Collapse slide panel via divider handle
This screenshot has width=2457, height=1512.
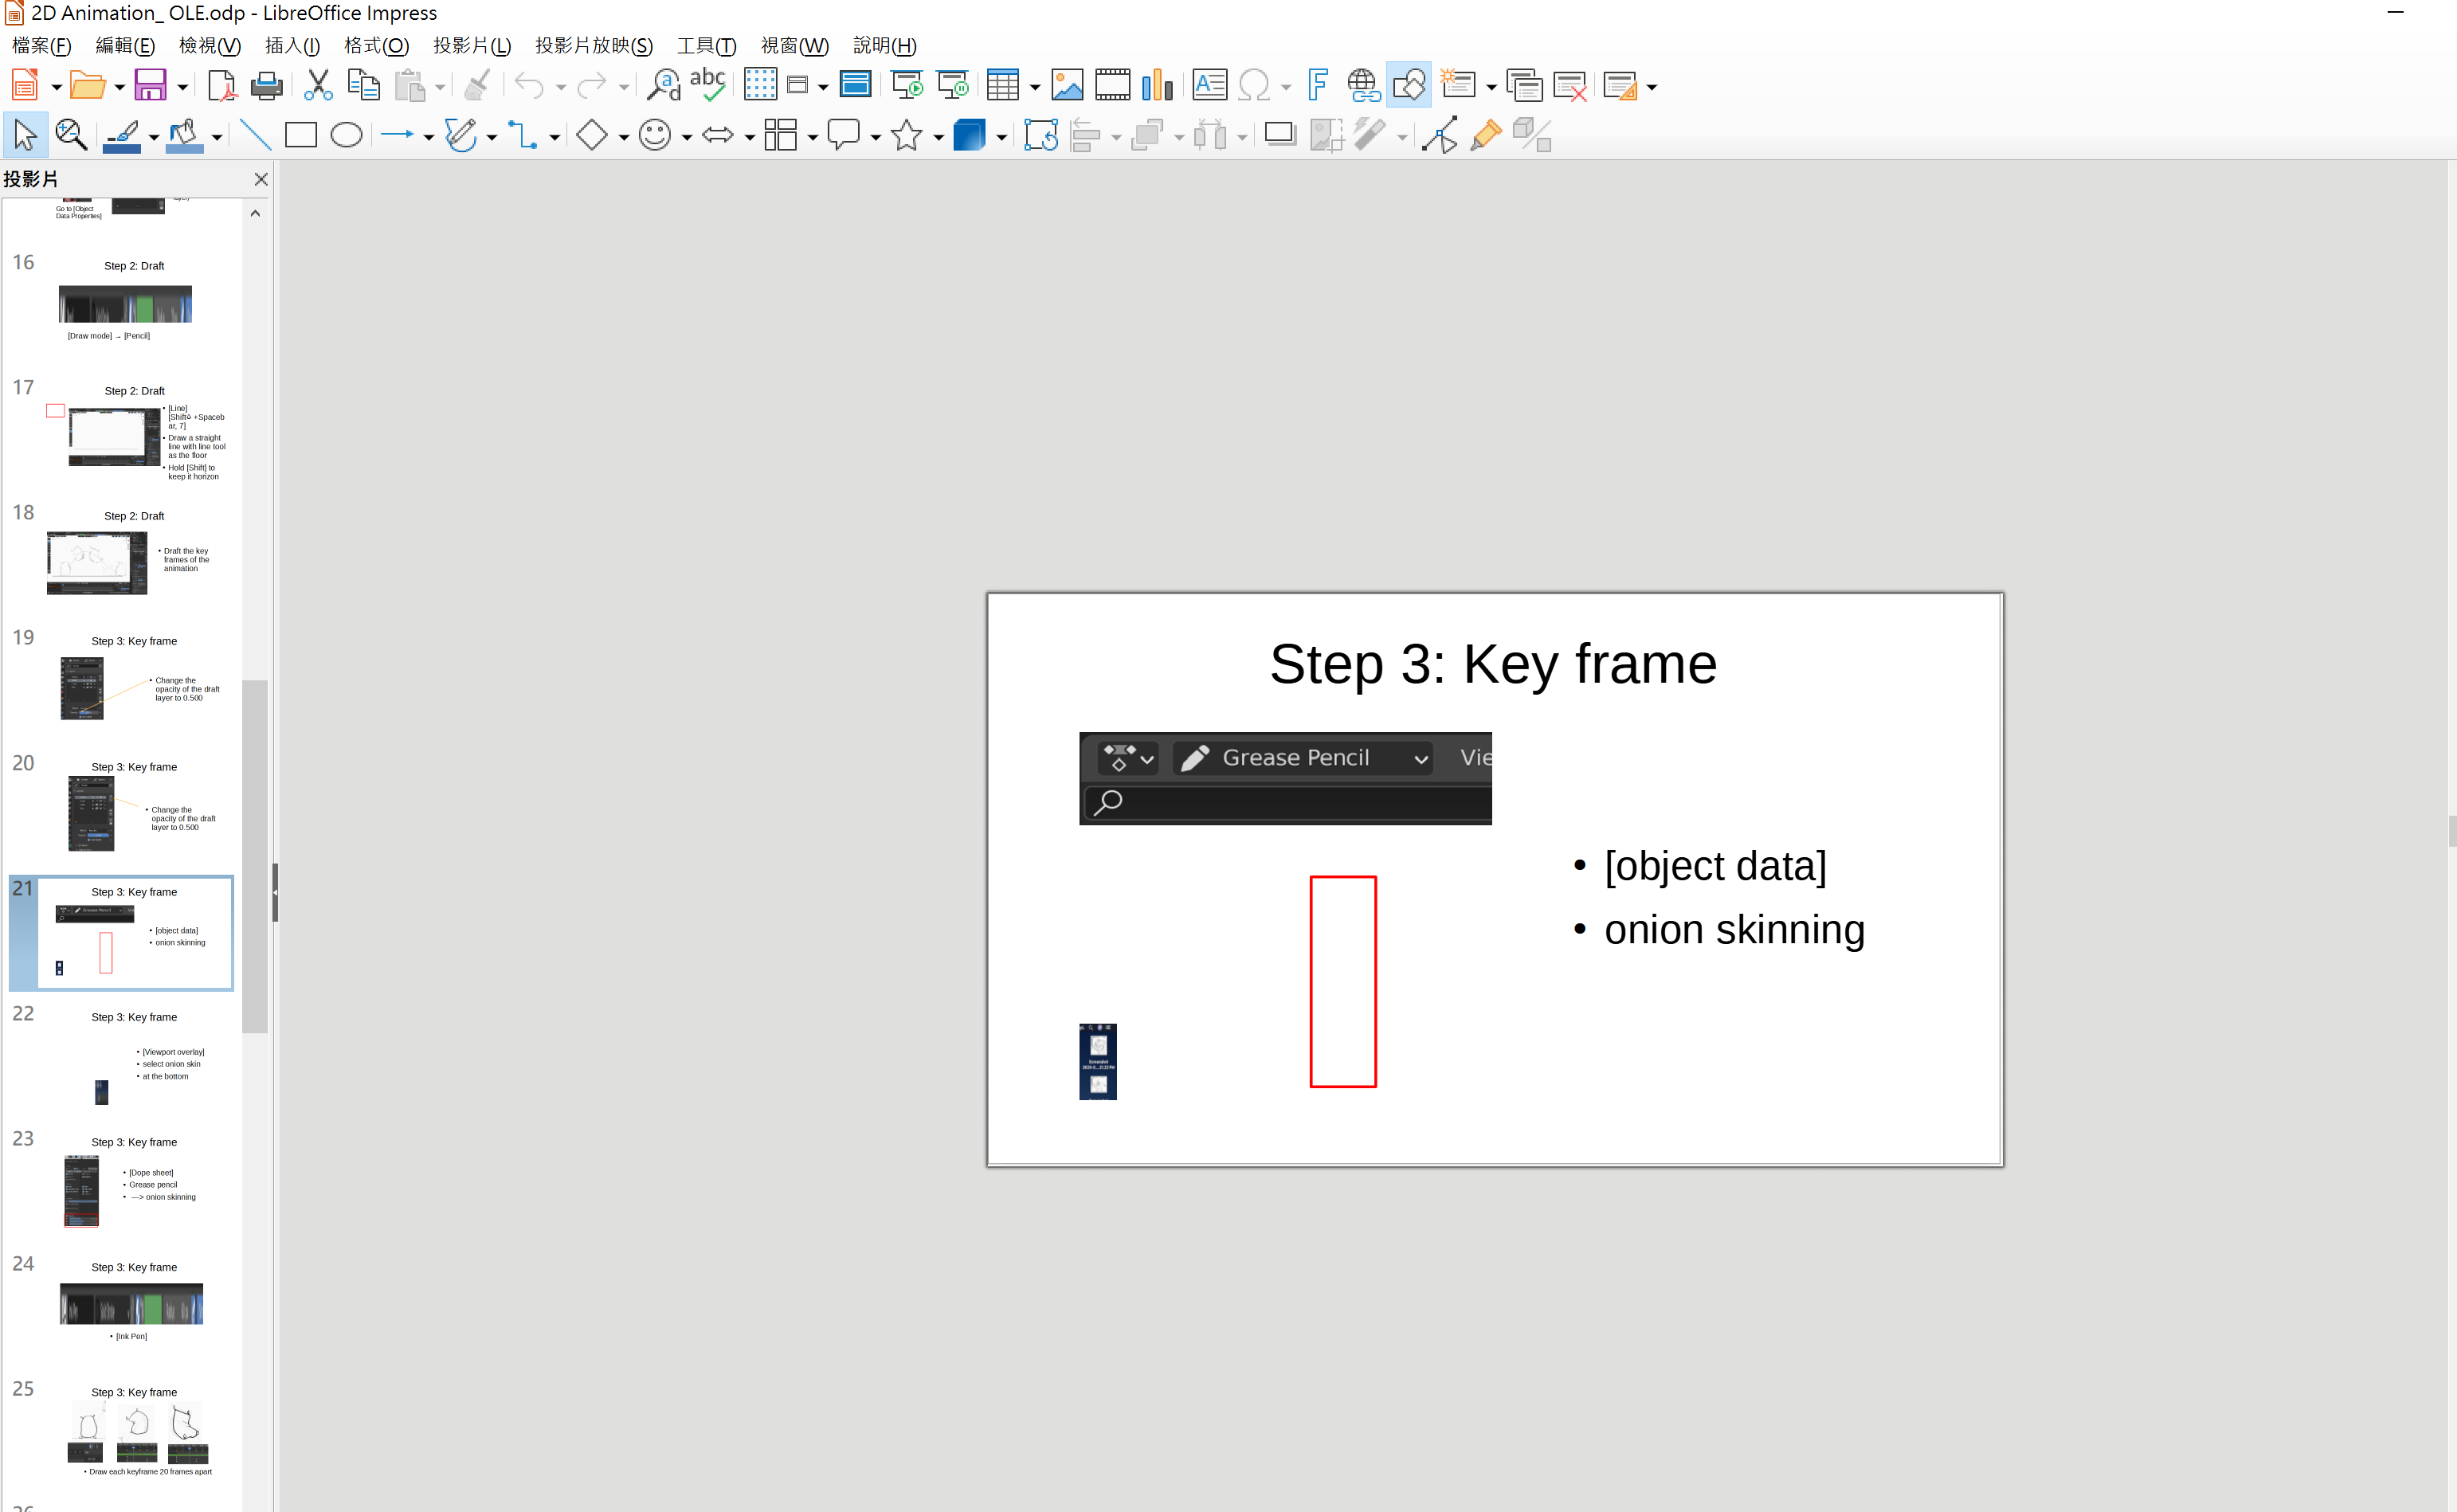point(275,892)
